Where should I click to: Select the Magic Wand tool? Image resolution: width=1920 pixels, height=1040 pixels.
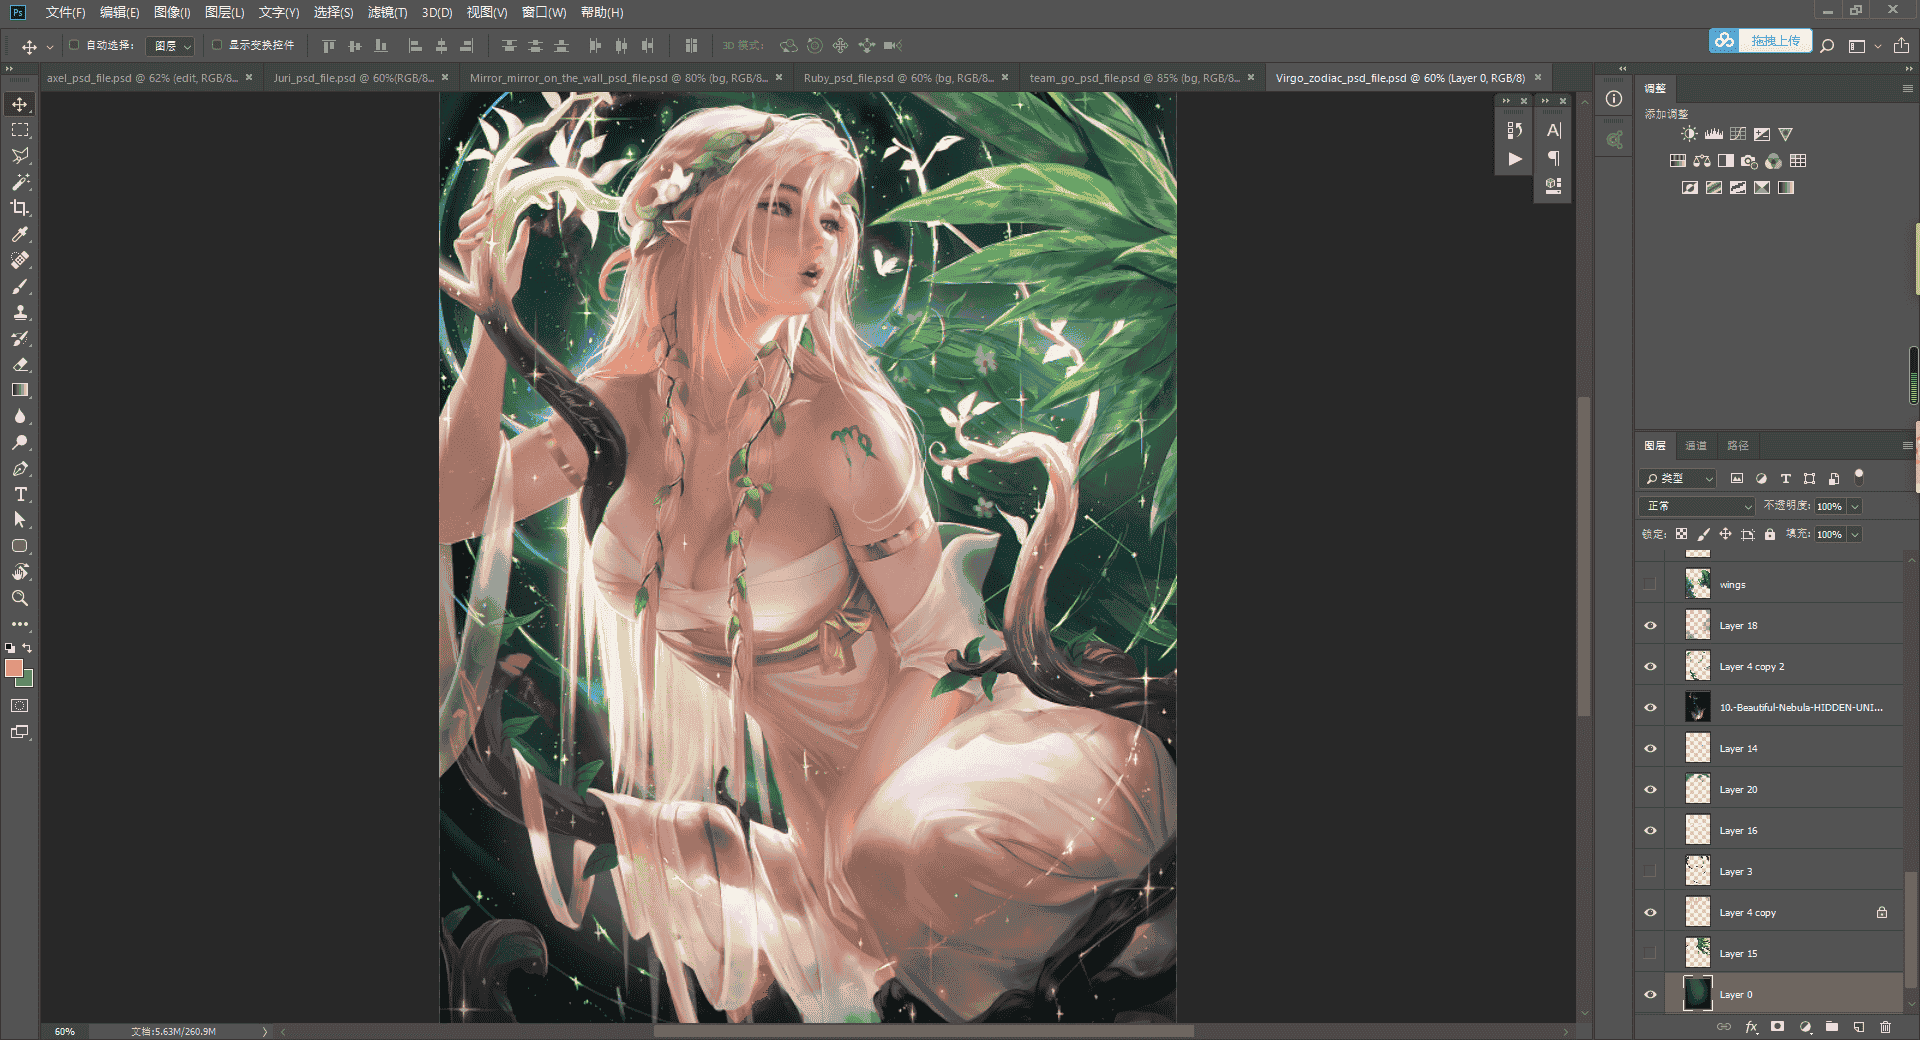click(x=20, y=182)
